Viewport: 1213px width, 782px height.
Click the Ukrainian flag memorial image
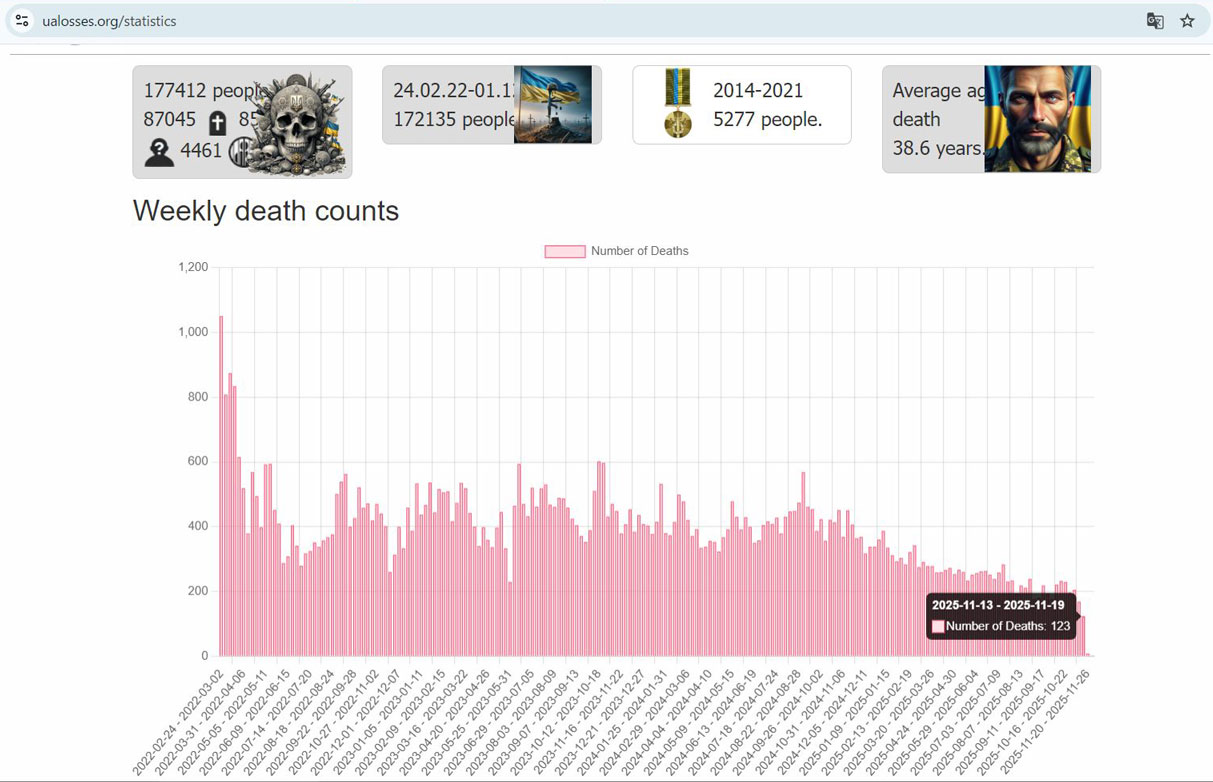pyautogui.click(x=552, y=105)
